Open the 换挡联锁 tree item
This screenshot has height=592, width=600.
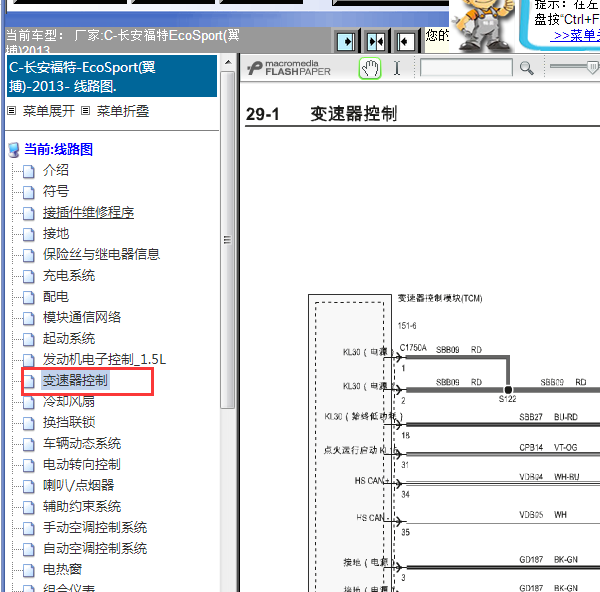click(x=69, y=422)
